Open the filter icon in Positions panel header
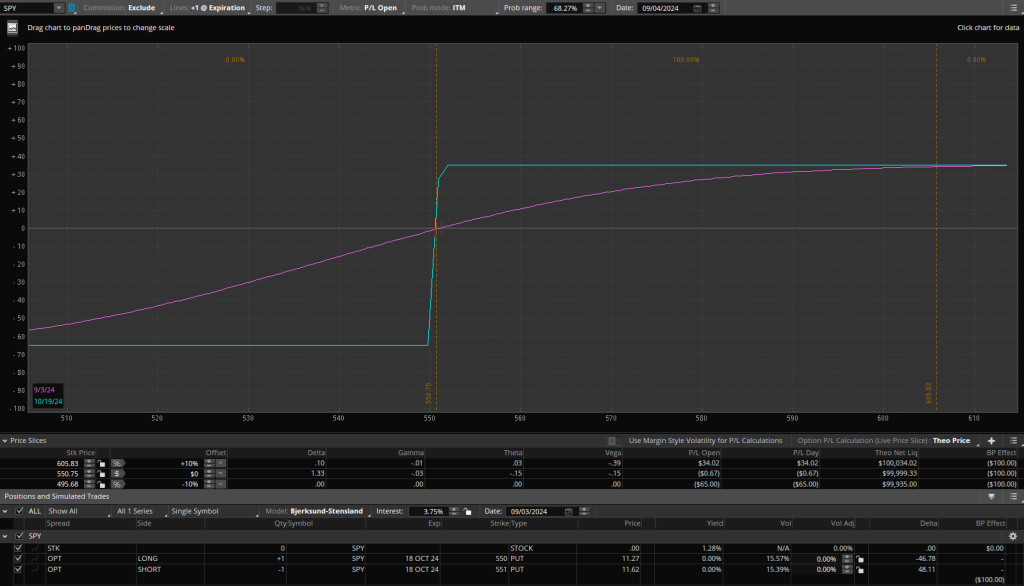The image size is (1024, 586). [x=992, y=496]
